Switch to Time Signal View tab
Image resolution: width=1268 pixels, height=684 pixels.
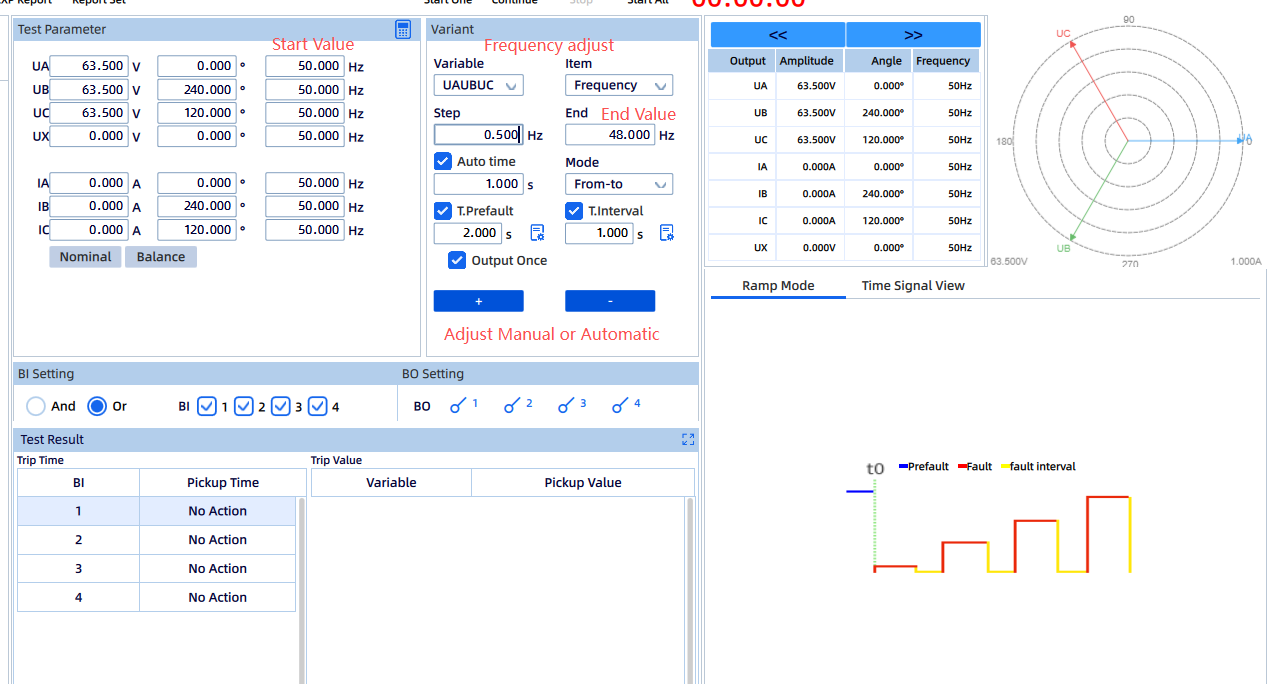912,286
